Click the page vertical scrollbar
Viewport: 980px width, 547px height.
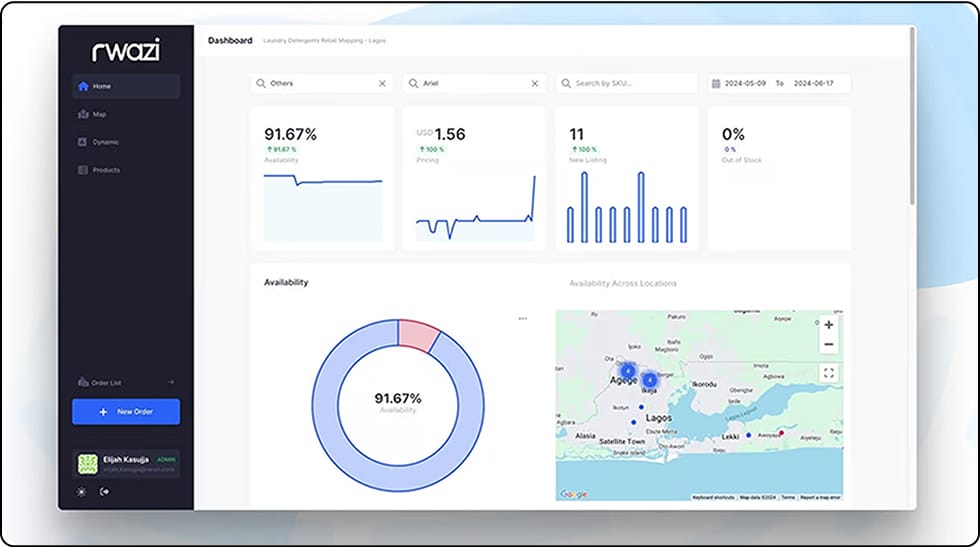tap(912, 117)
